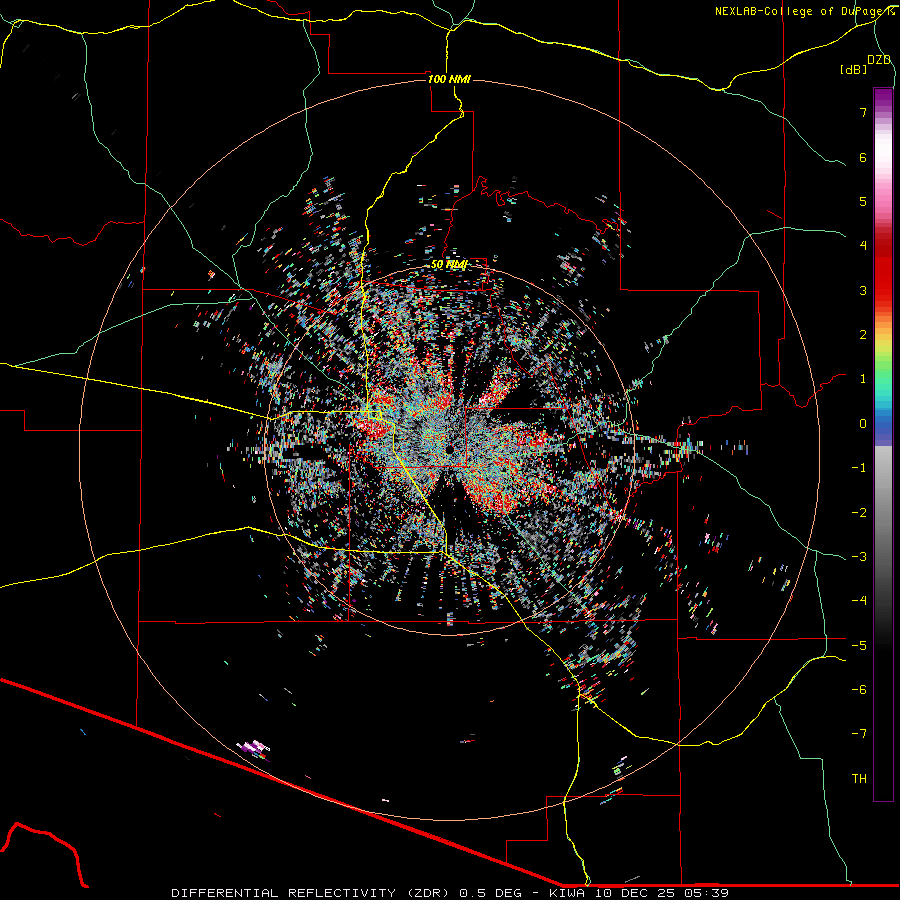Click the -1 value on the color scale
Screen dimensions: 900x900
click(859, 468)
